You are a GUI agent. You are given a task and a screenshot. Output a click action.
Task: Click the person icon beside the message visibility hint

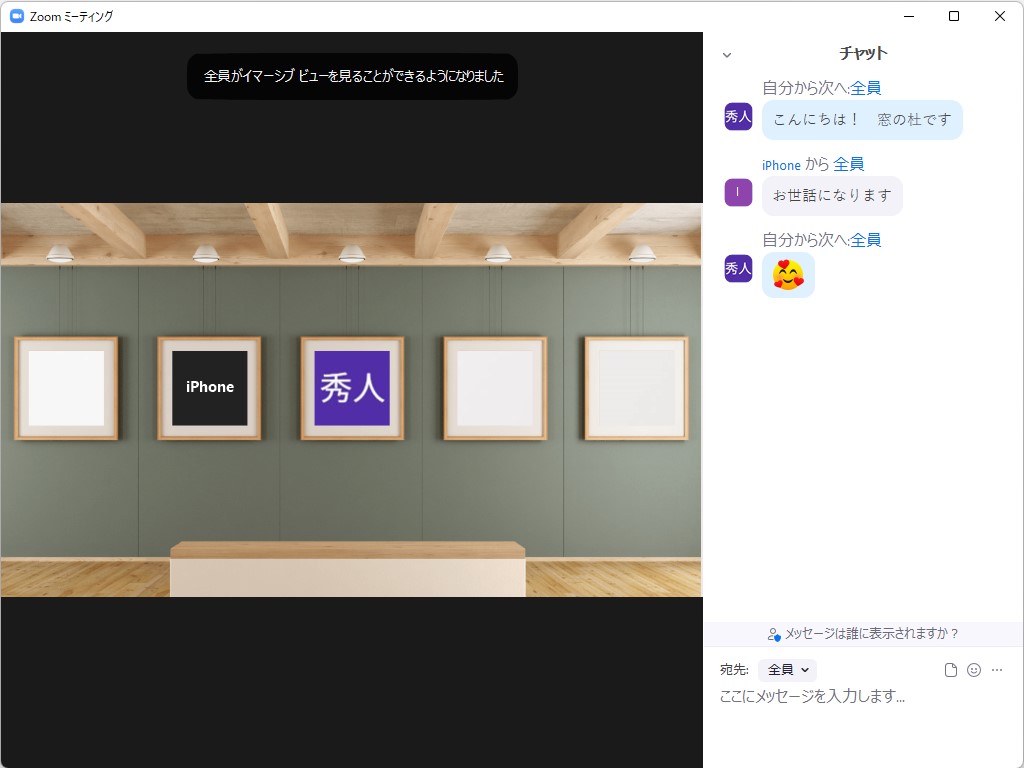coord(773,633)
